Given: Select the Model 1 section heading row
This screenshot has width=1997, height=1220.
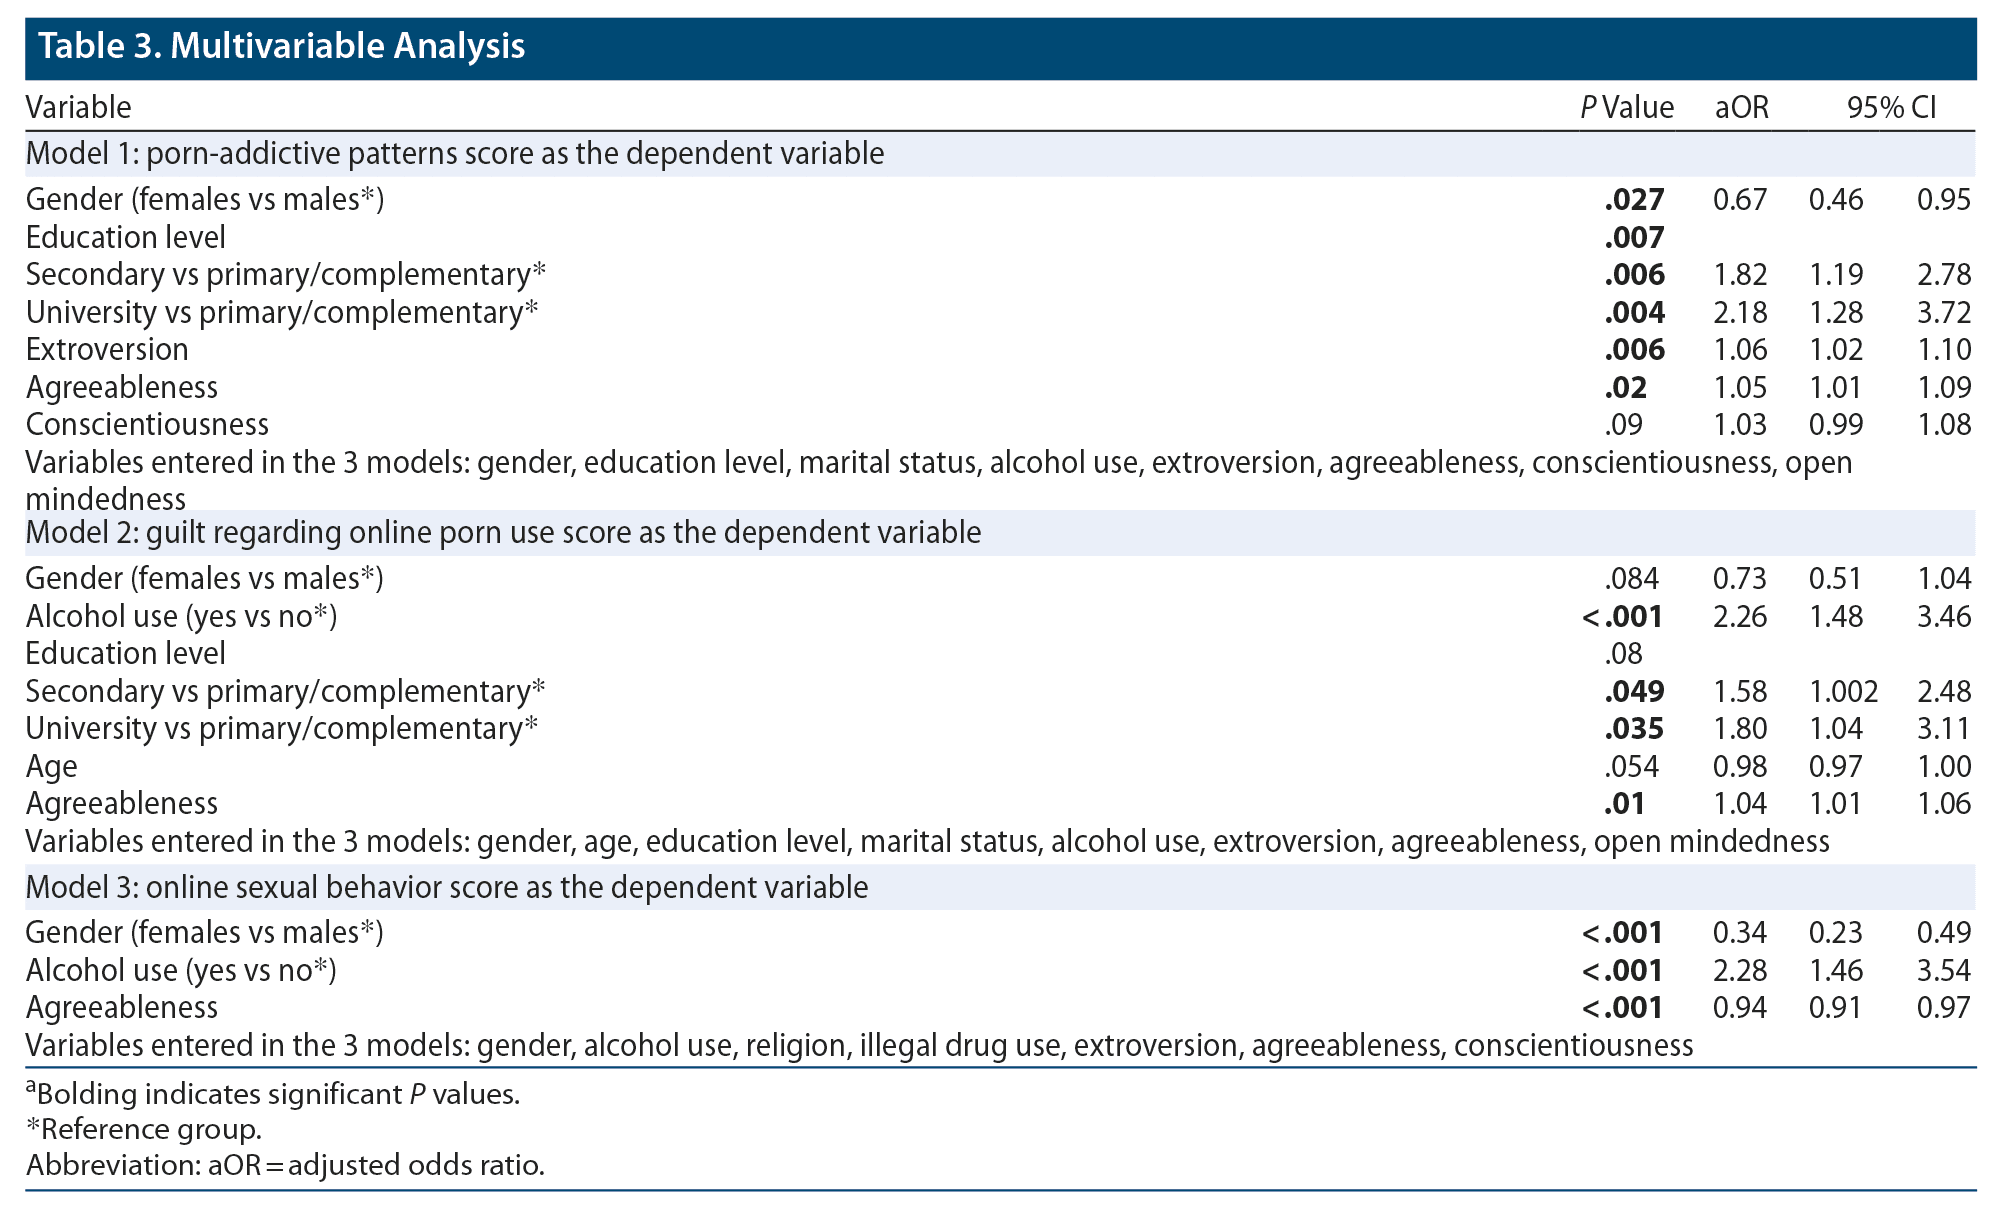Looking at the screenshot, I should (x=455, y=154).
